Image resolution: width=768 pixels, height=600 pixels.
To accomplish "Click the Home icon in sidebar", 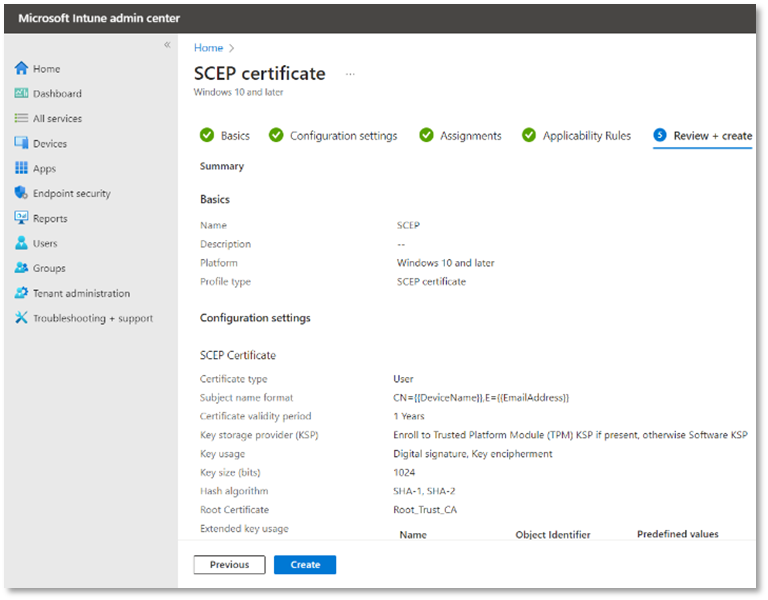I will point(21,69).
